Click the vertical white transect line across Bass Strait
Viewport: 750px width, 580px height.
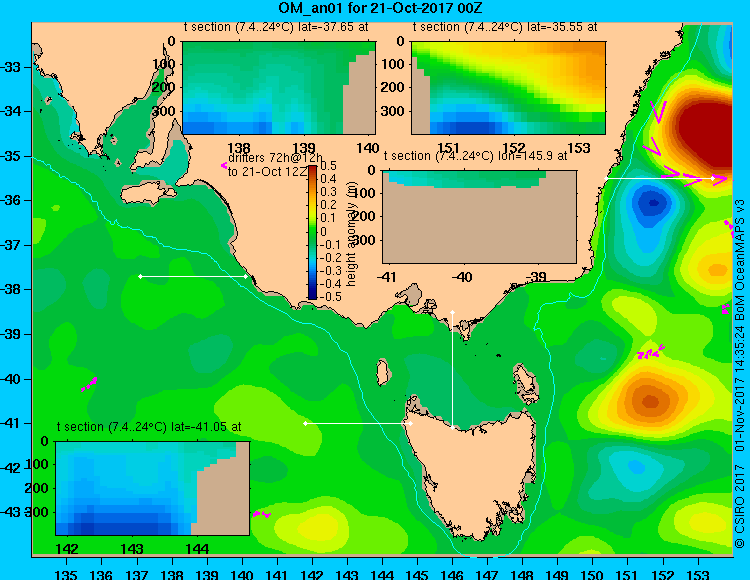[452, 370]
